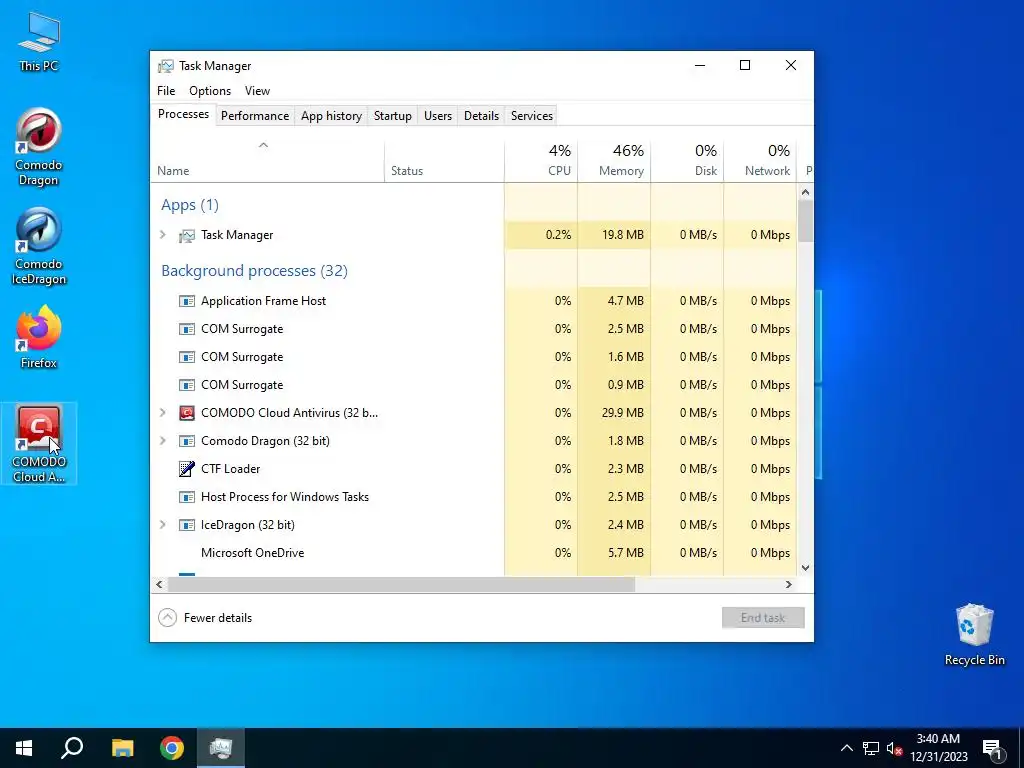
Task: Launch Google Chrome from the taskbar
Action: point(172,748)
